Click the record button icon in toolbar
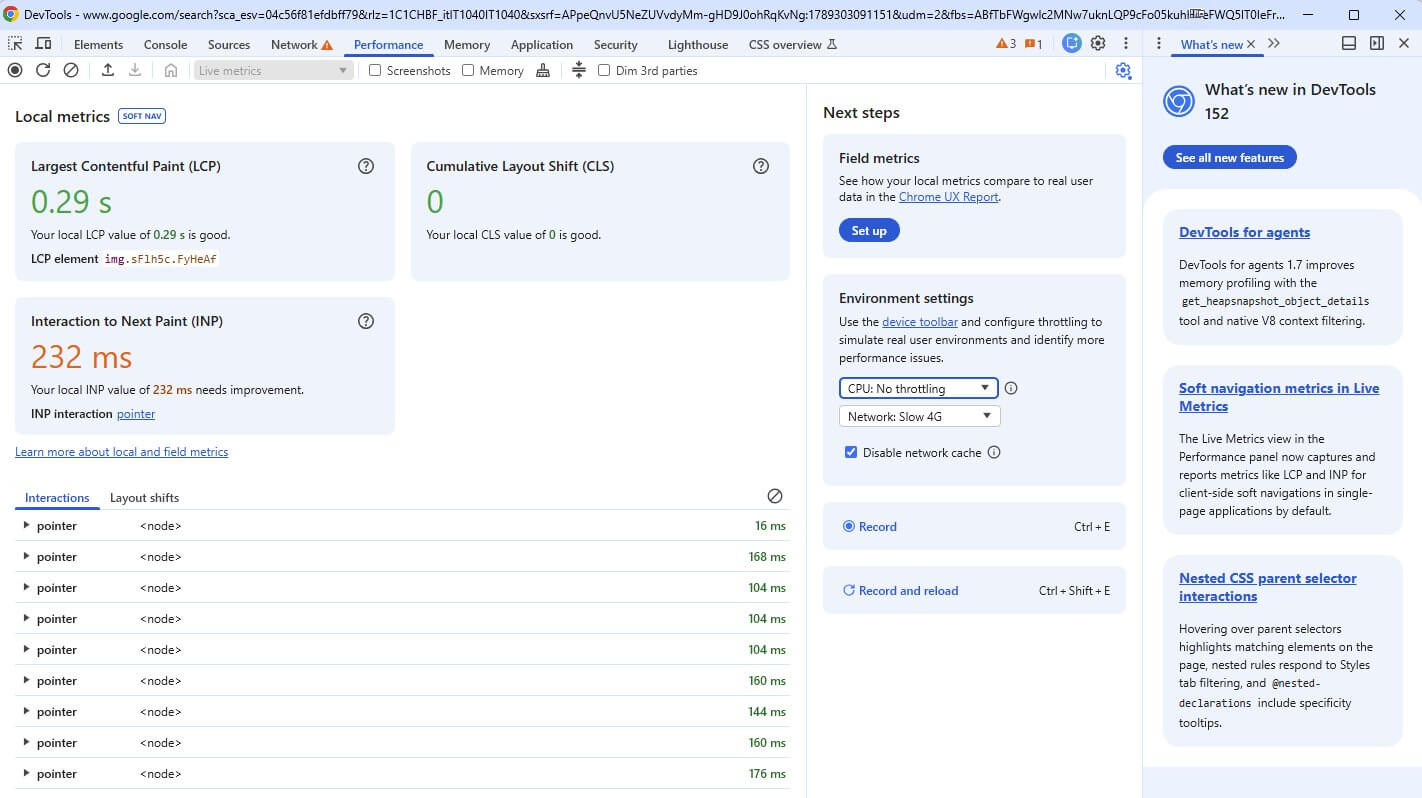 pos(15,70)
